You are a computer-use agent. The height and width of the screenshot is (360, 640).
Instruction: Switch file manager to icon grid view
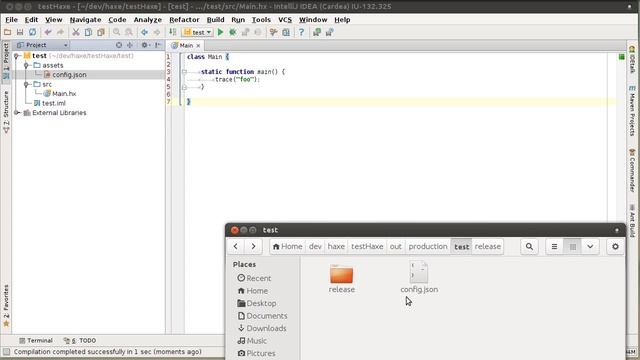(573, 247)
